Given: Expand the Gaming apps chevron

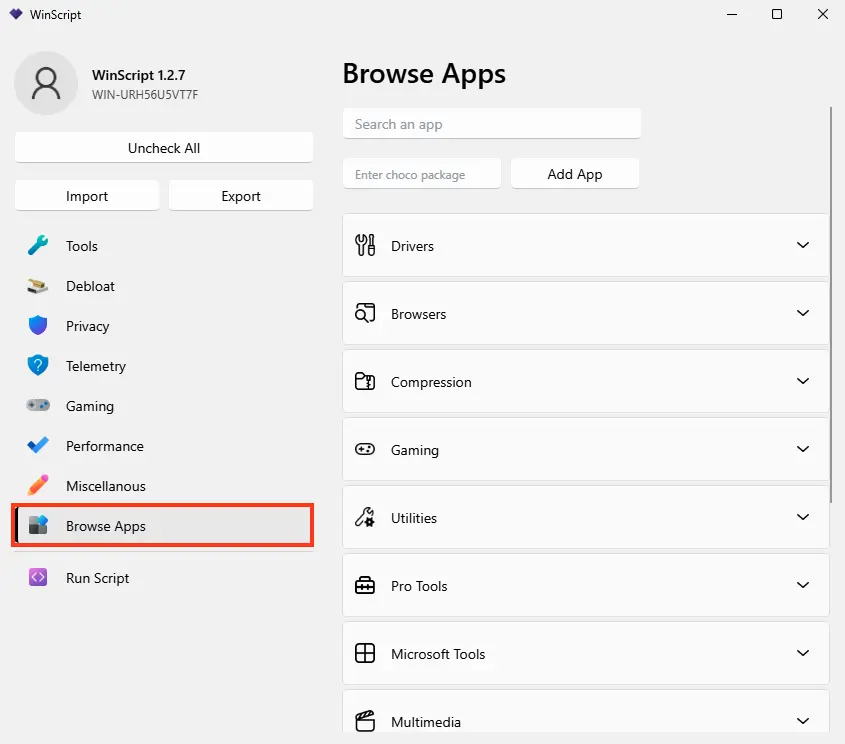Looking at the screenshot, I should pos(803,449).
